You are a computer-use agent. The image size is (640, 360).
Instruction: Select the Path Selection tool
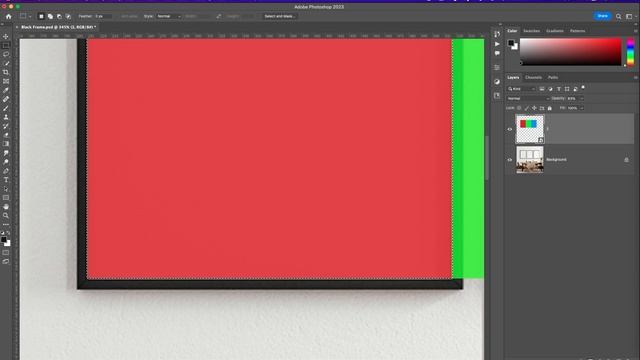click(x=6, y=189)
